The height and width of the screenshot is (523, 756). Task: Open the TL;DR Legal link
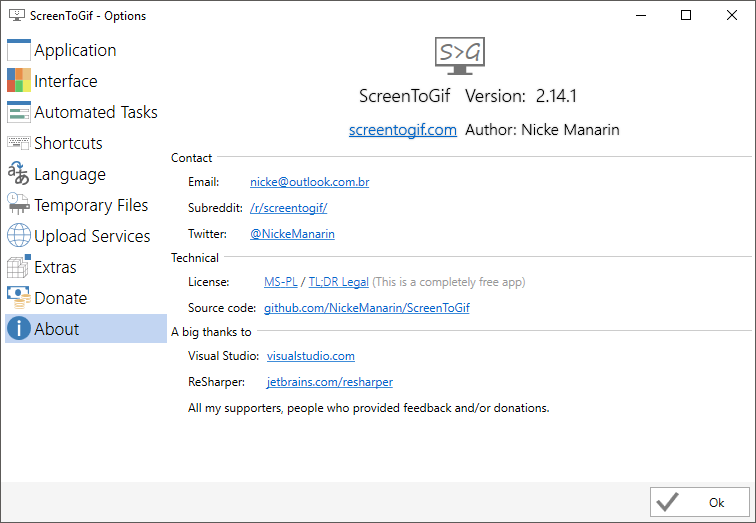[338, 282]
